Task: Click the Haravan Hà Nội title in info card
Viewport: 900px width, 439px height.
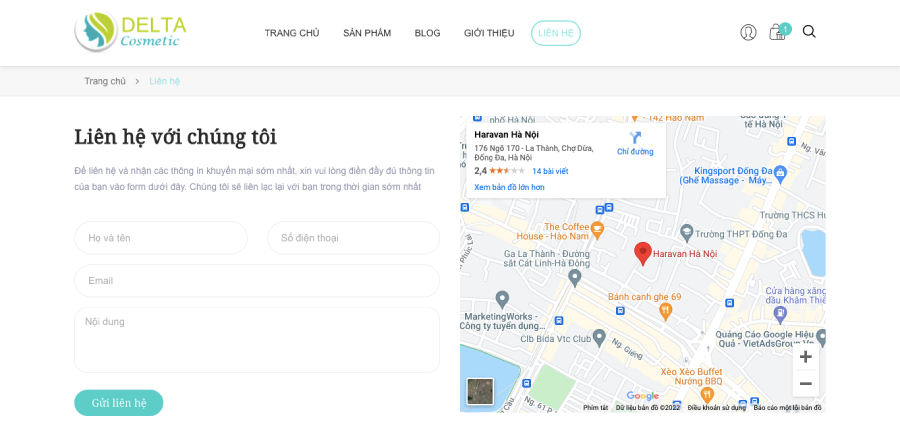Action: pyautogui.click(x=506, y=135)
